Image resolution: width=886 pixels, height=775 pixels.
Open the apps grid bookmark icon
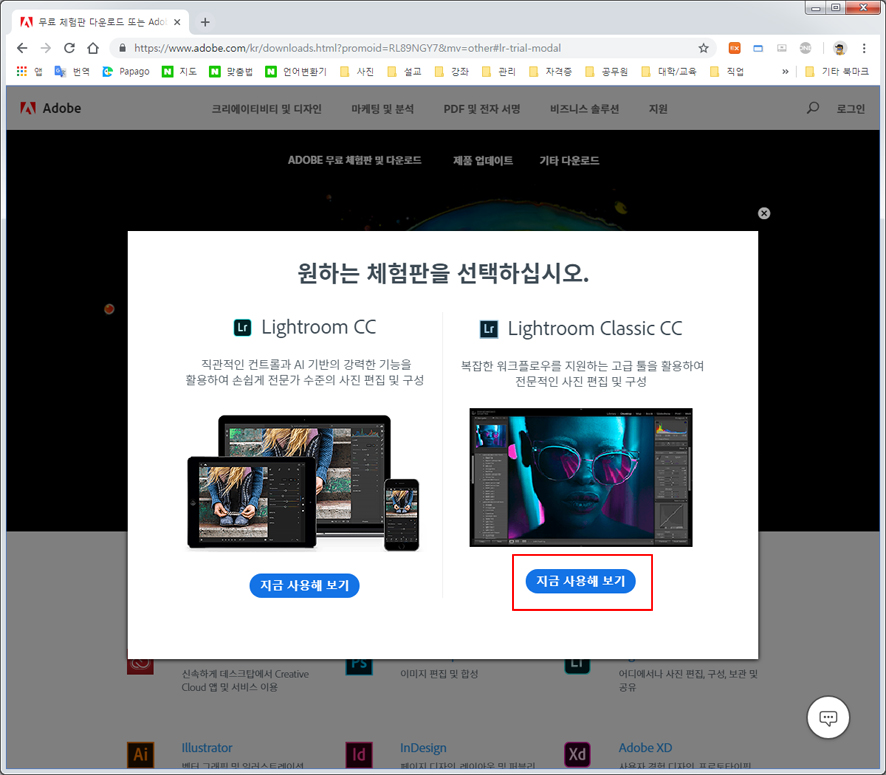(21, 71)
